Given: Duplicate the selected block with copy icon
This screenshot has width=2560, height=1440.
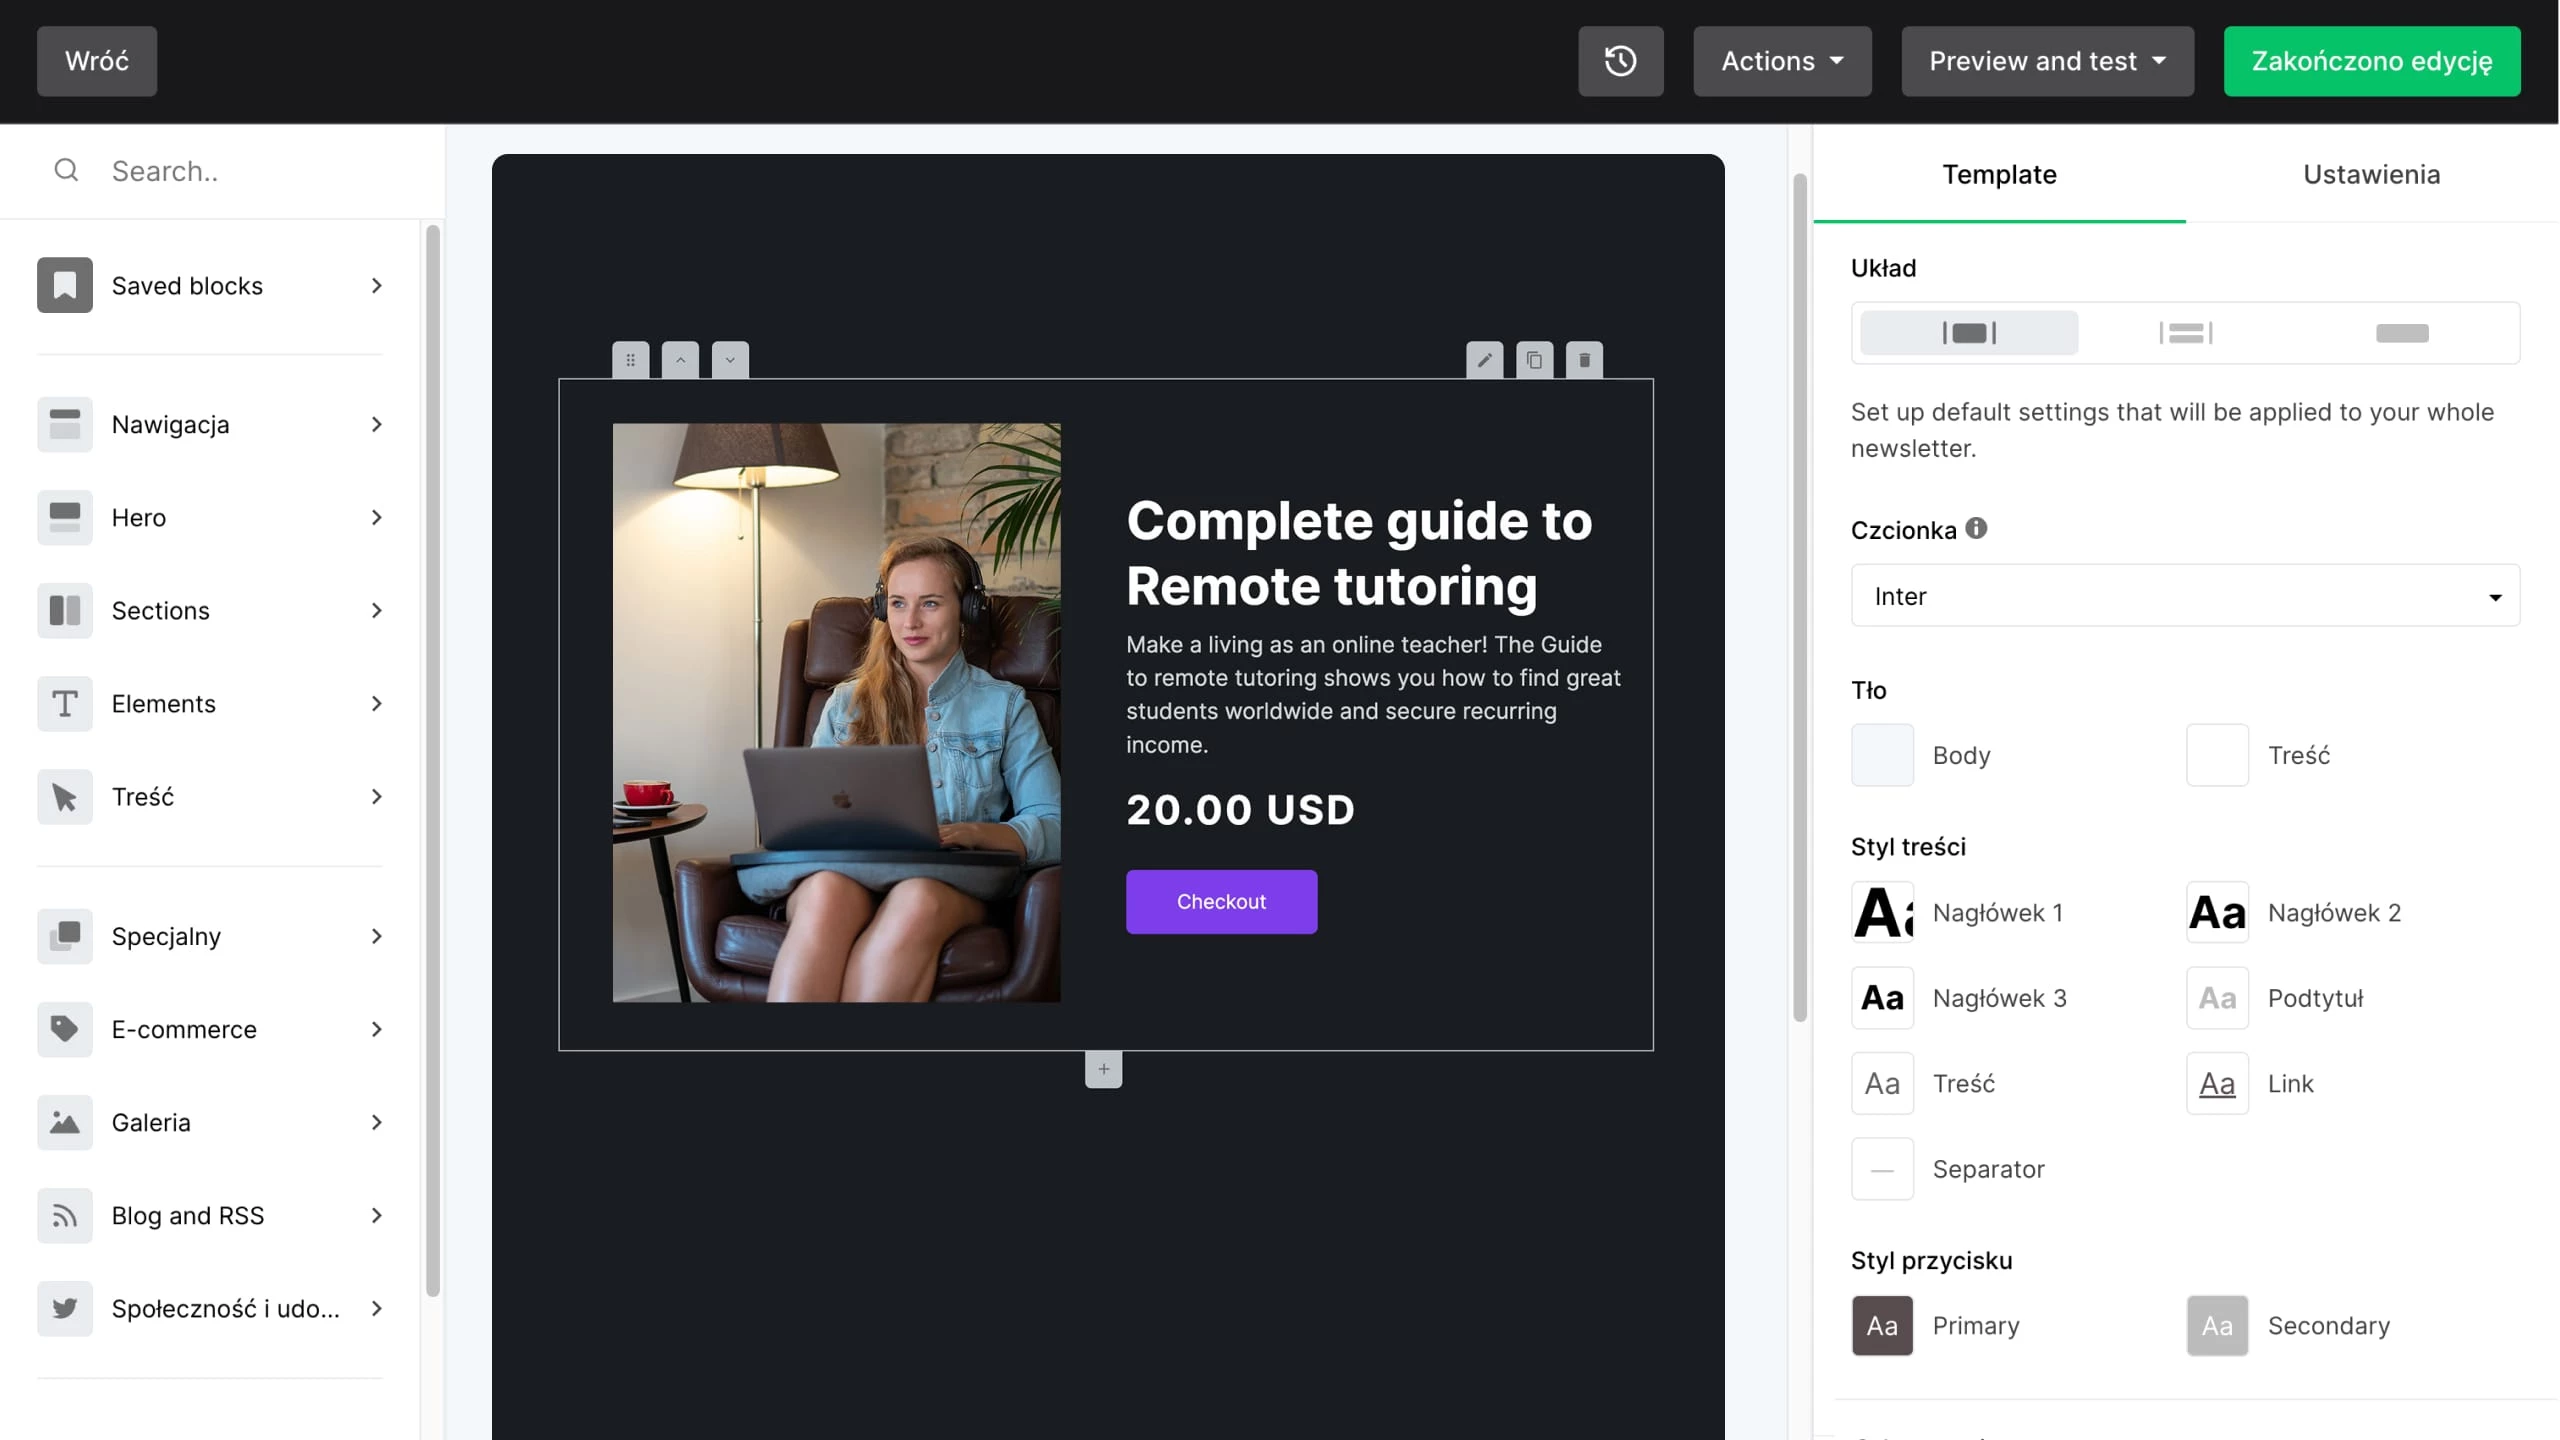Looking at the screenshot, I should 1534,360.
